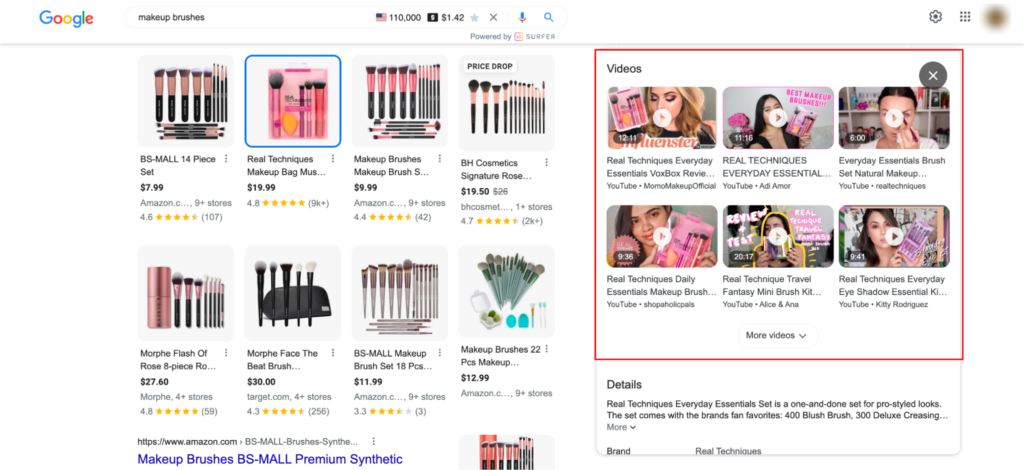Viewport: 1024px width, 470px height.
Task: Click the blue magnifier search icon
Action: point(549,18)
